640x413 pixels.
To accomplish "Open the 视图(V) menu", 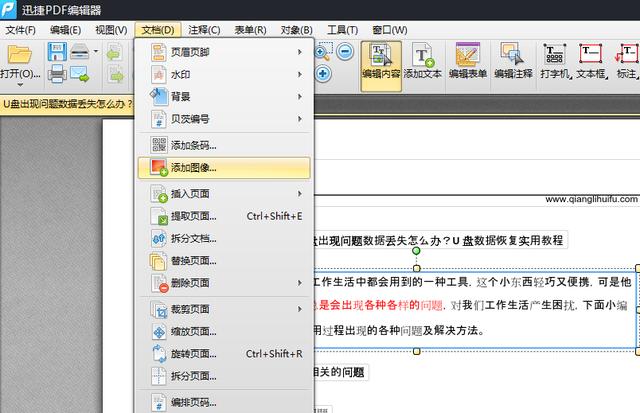I will click(111, 30).
